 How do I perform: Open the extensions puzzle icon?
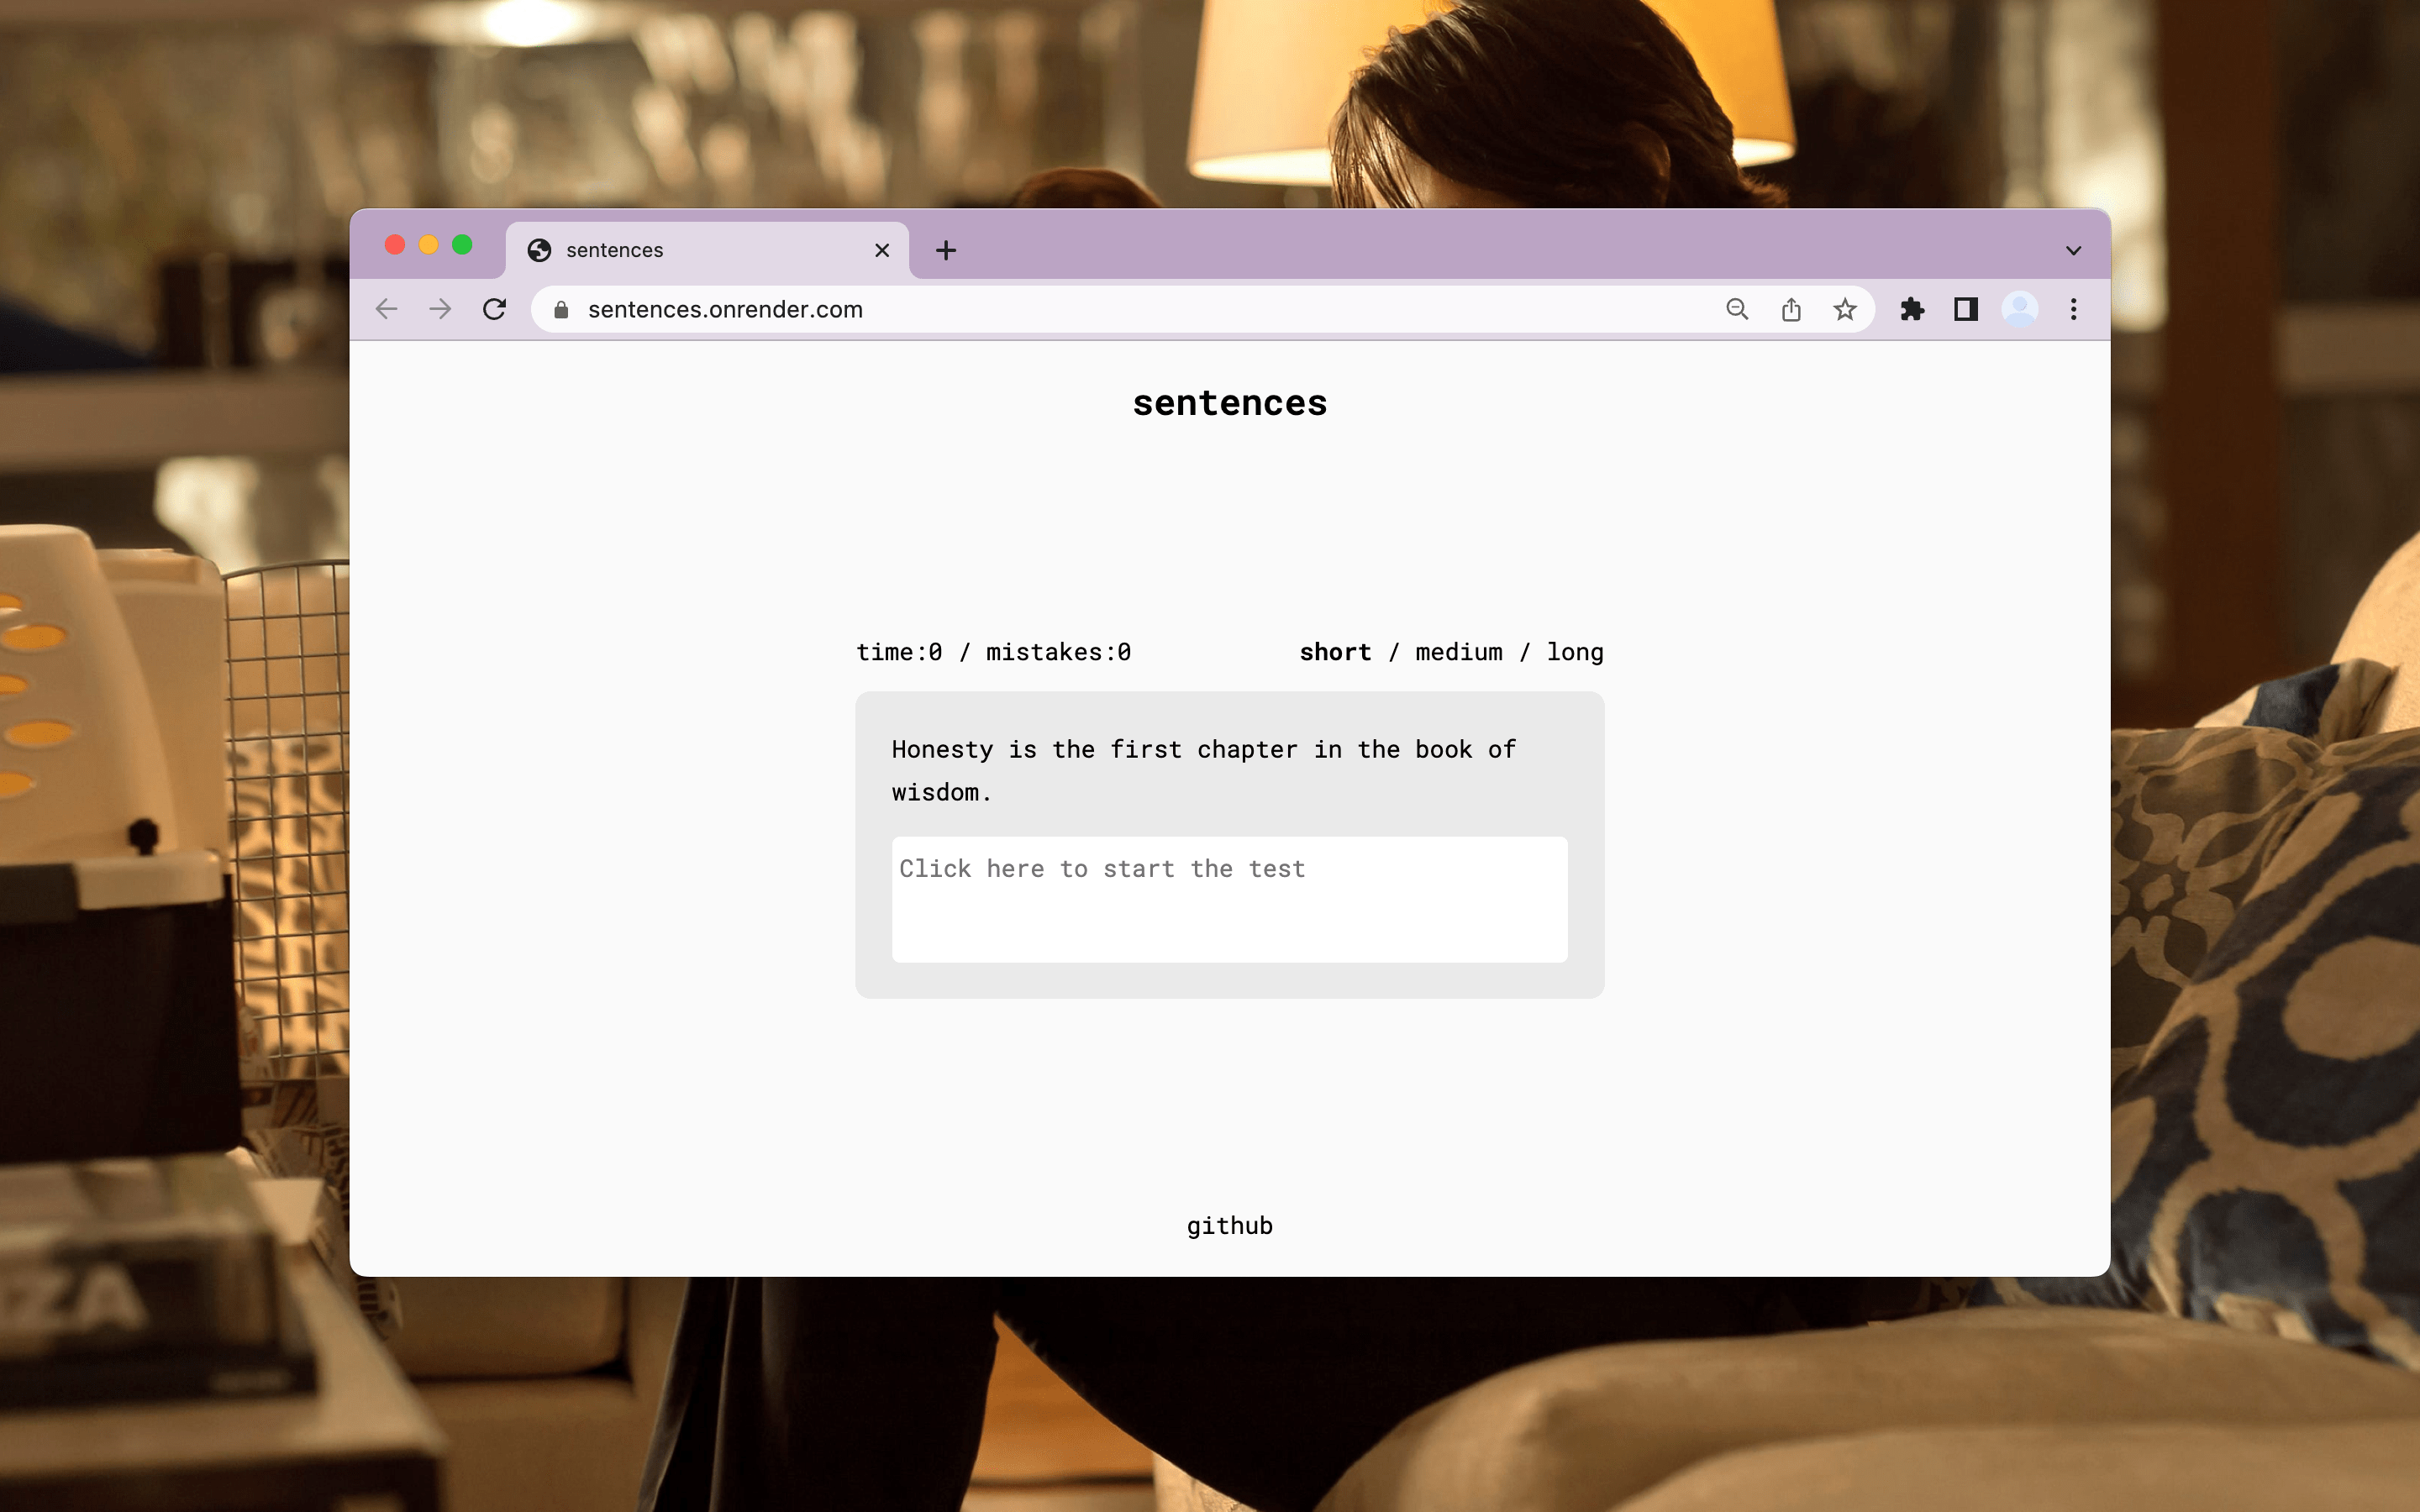(1913, 309)
